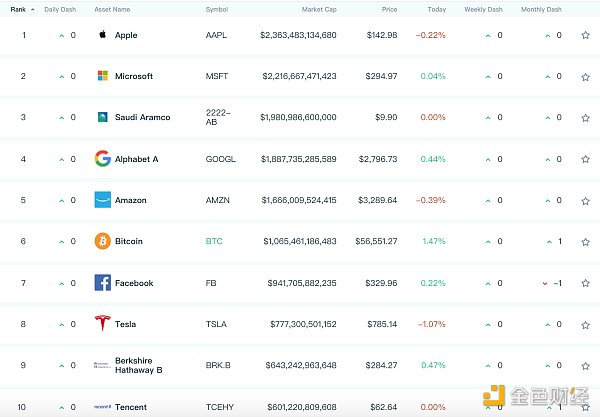Click the Microsoft logo icon

click(102, 76)
